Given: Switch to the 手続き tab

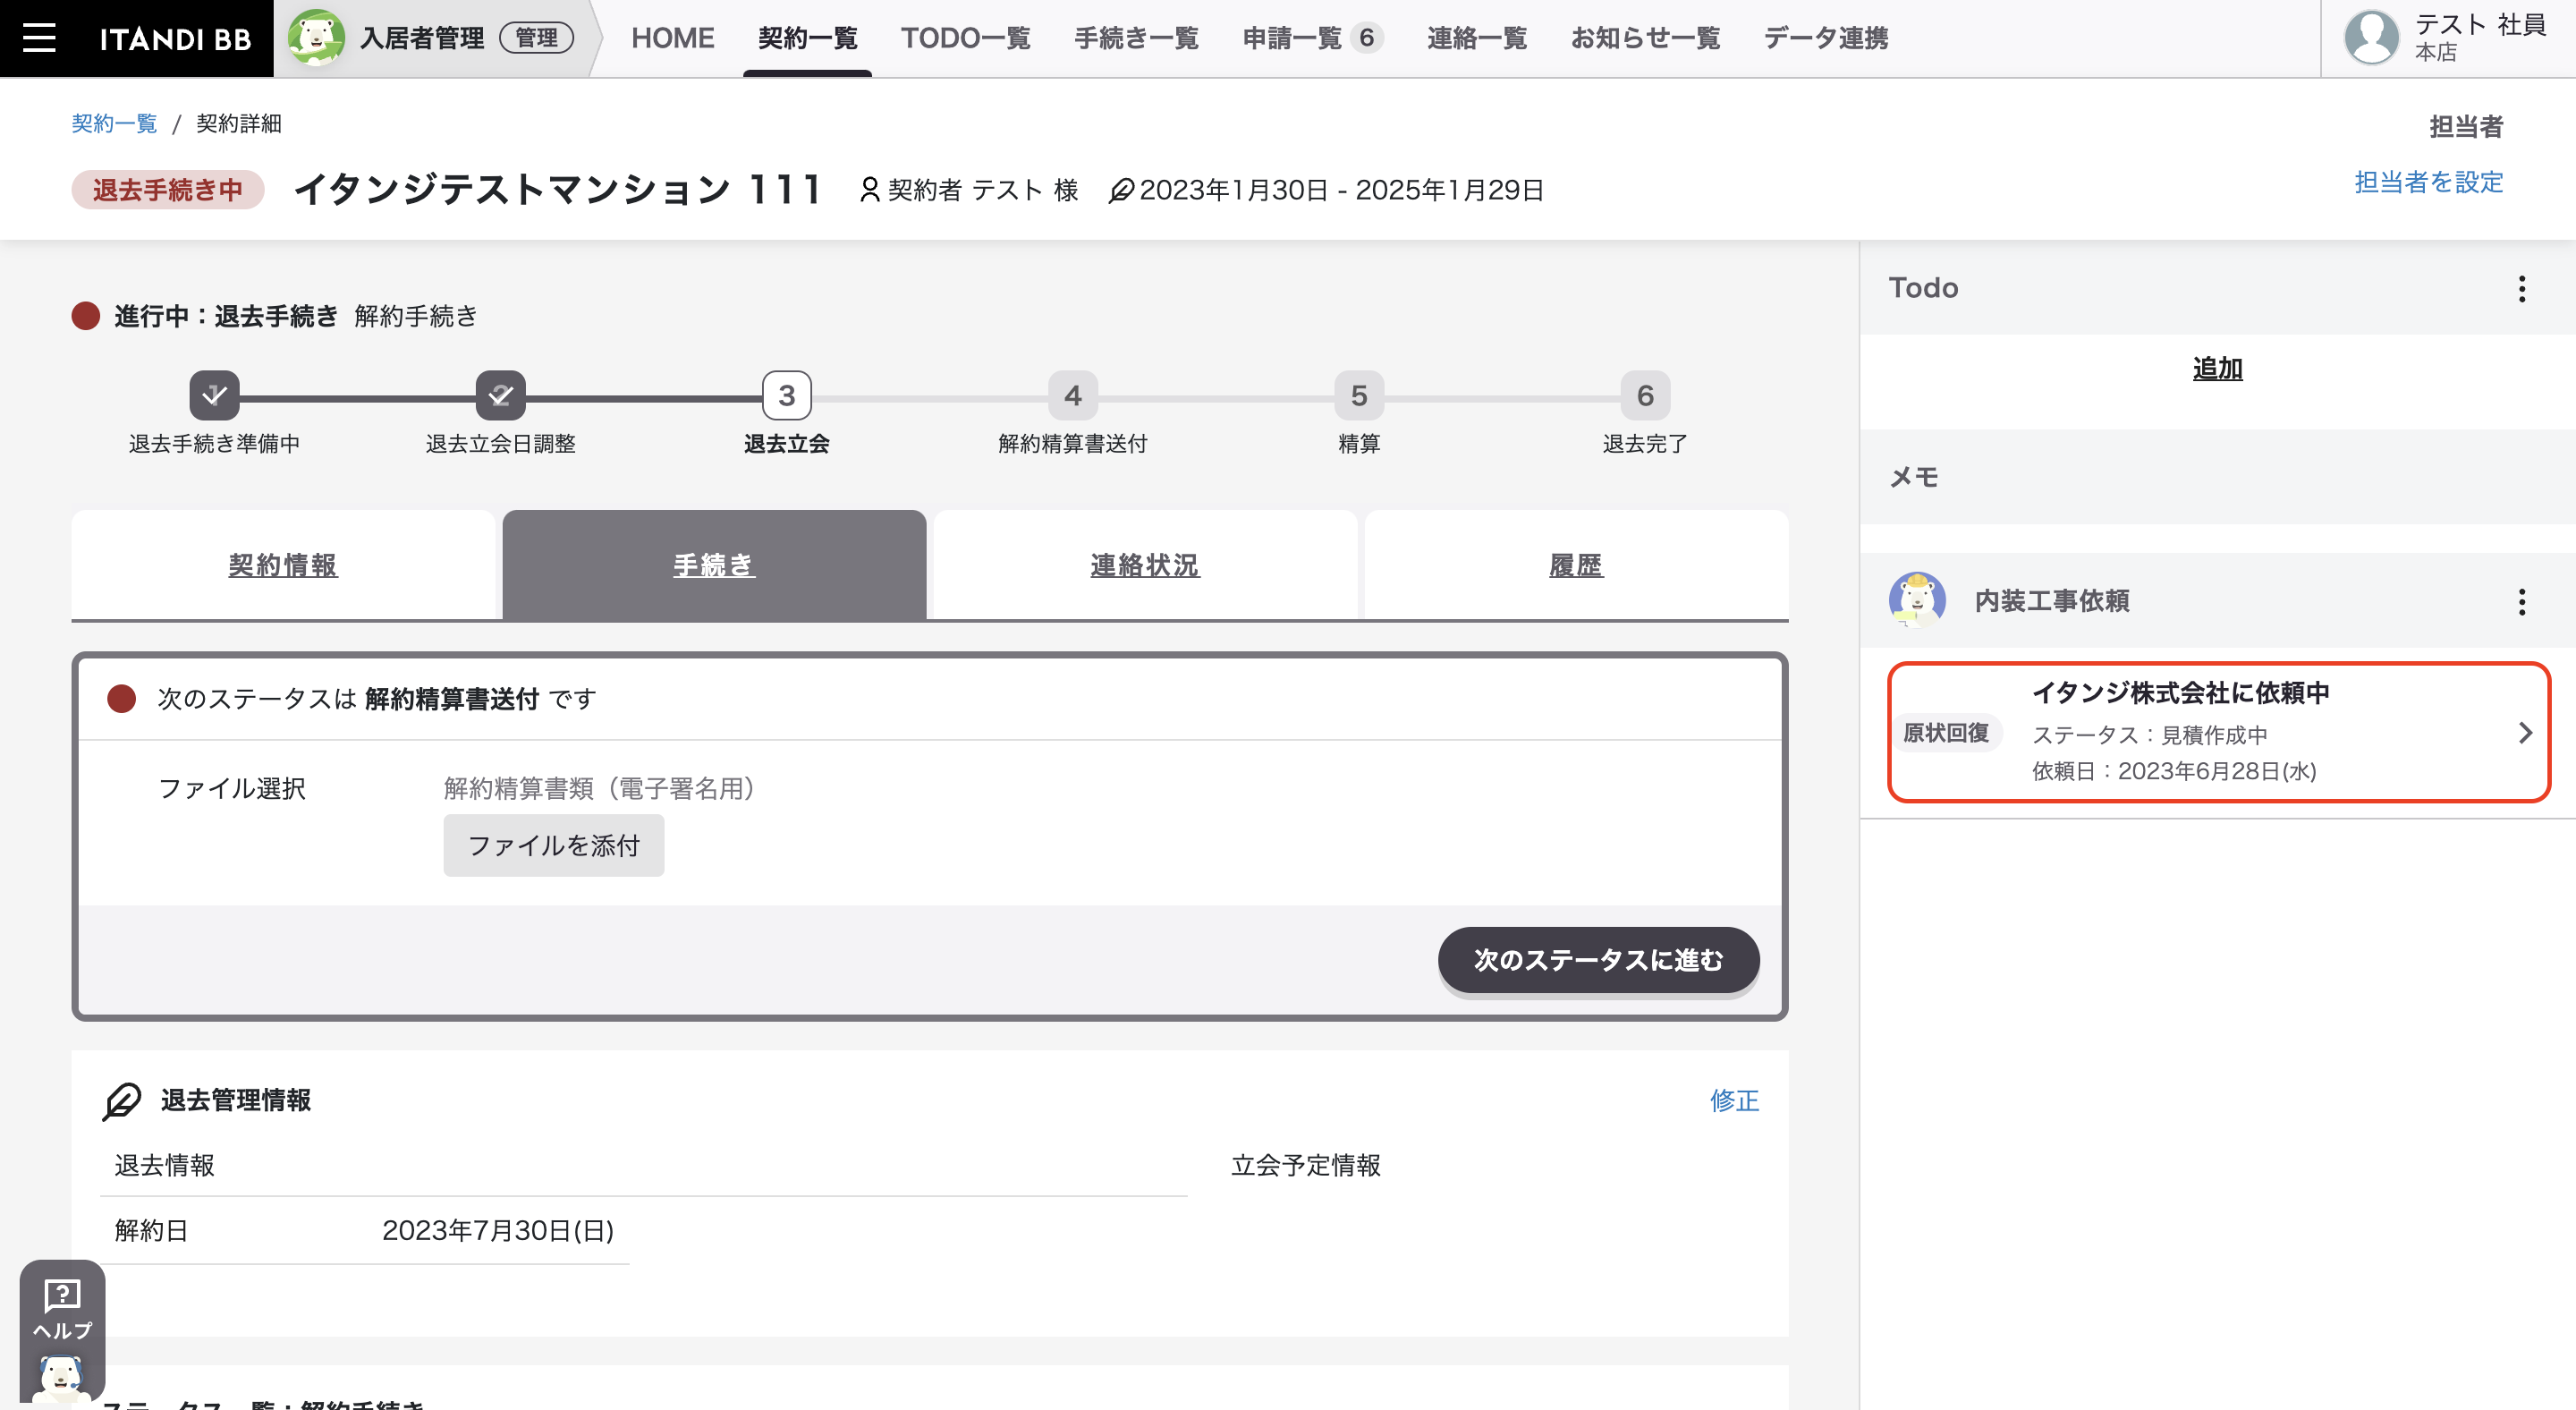Looking at the screenshot, I should pyautogui.click(x=714, y=565).
